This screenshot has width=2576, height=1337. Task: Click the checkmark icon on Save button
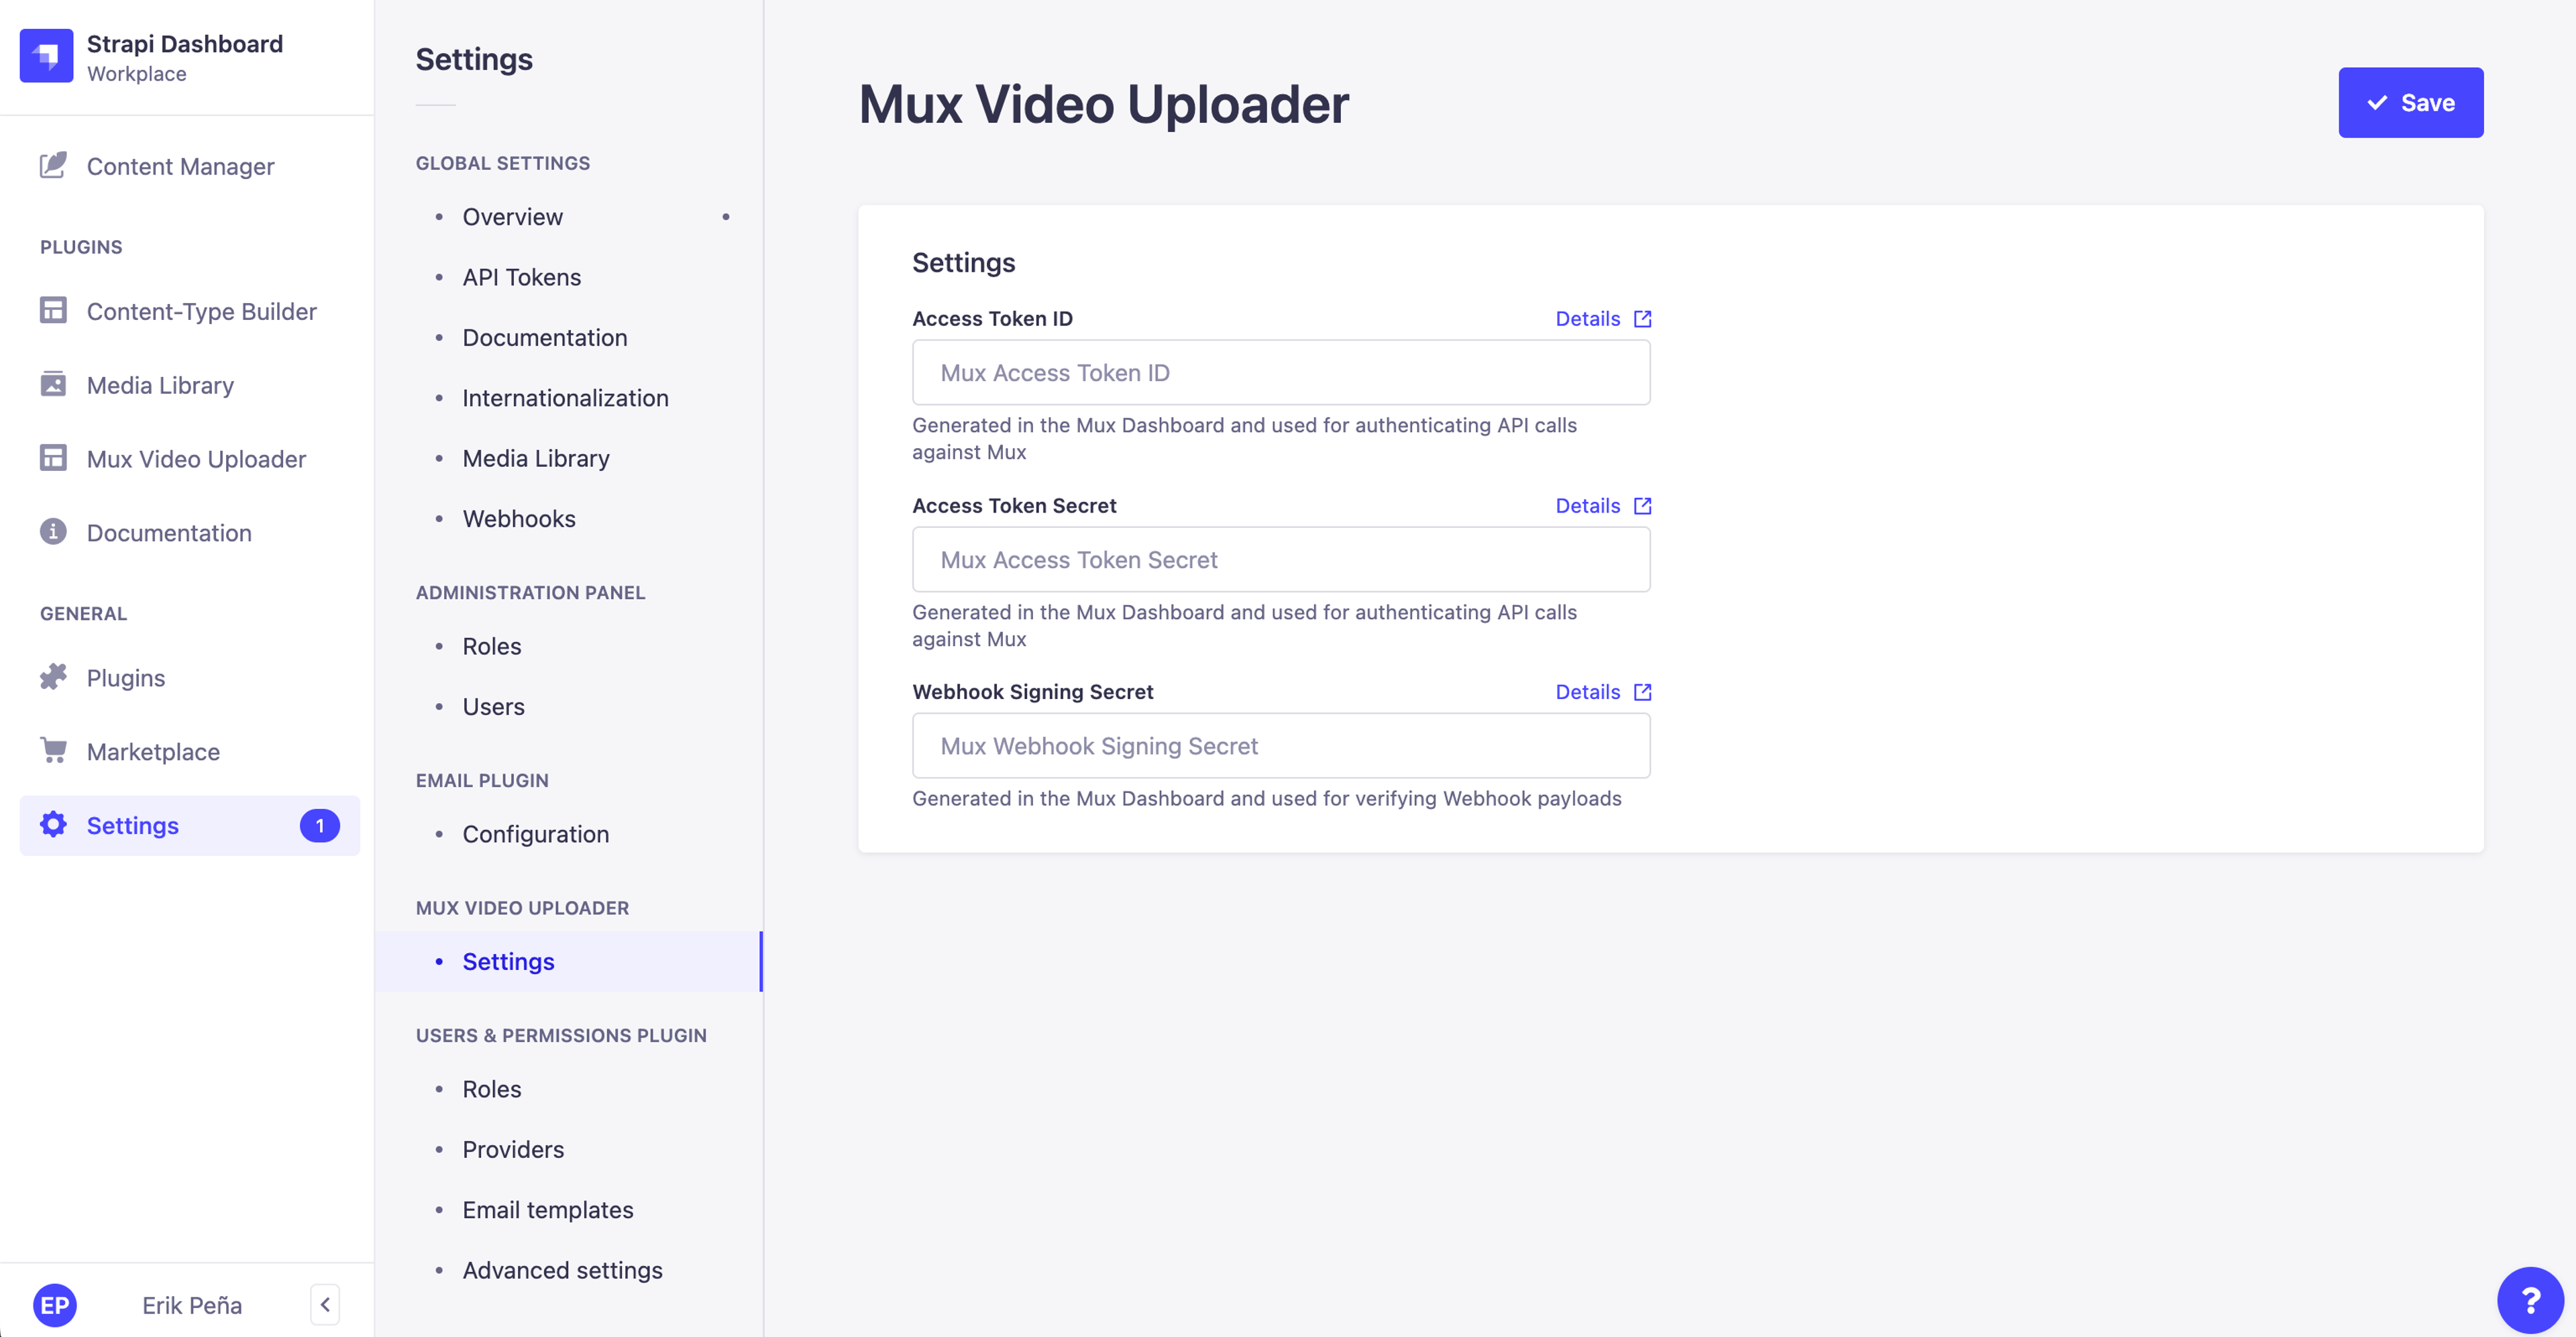point(2377,103)
